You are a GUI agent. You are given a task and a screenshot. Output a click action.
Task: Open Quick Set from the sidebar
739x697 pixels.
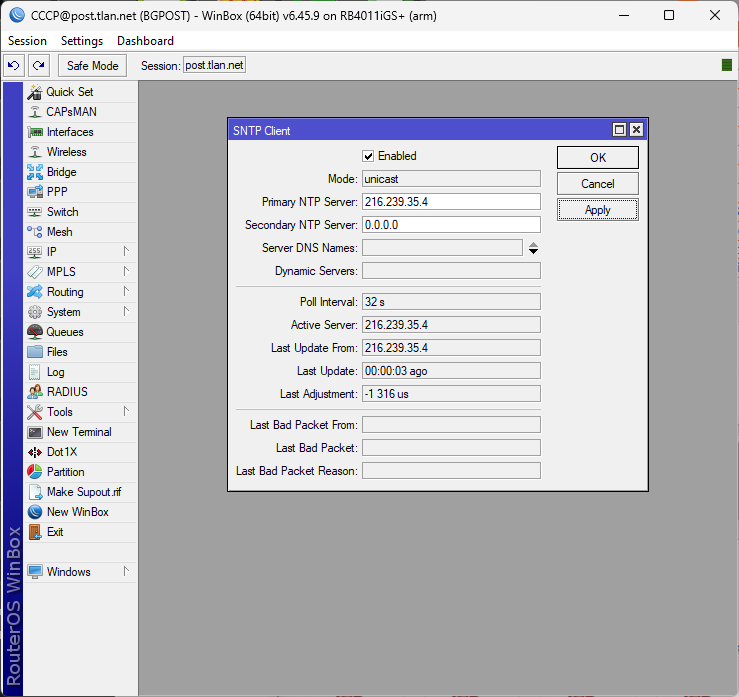pyautogui.click(x=69, y=92)
